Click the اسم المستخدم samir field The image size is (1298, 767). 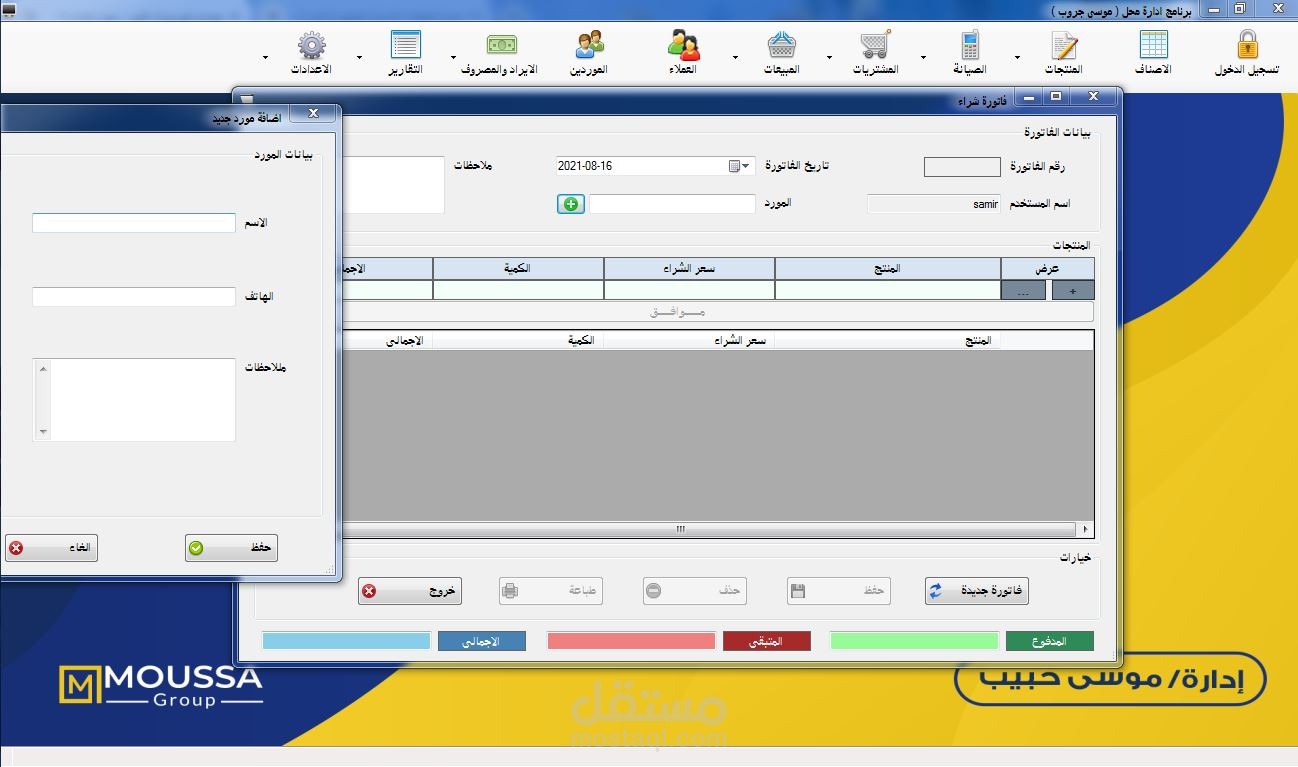934,204
